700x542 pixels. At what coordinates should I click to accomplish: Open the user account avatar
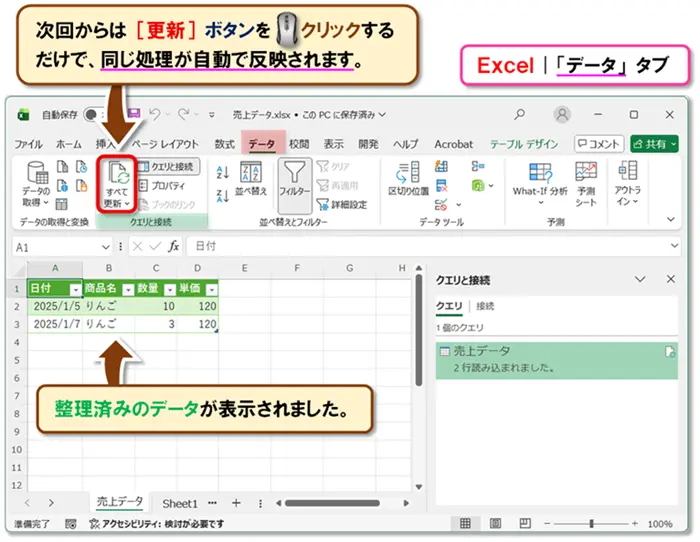[562, 115]
